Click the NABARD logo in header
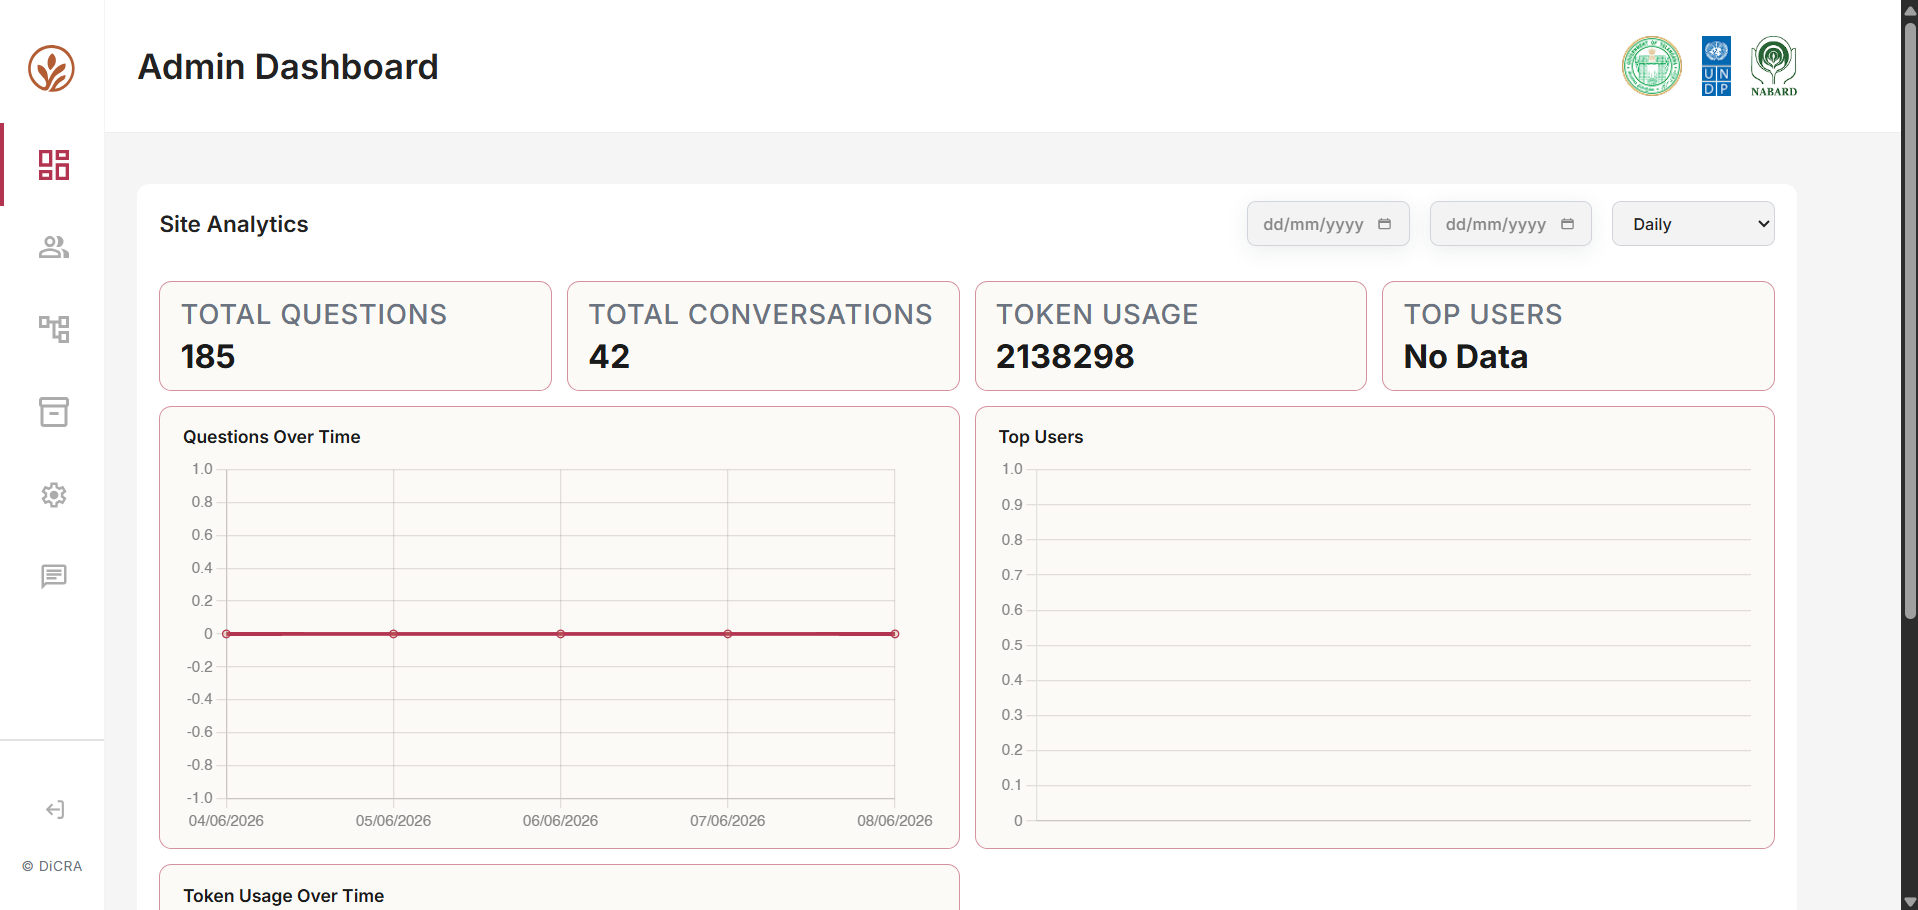 (1774, 66)
